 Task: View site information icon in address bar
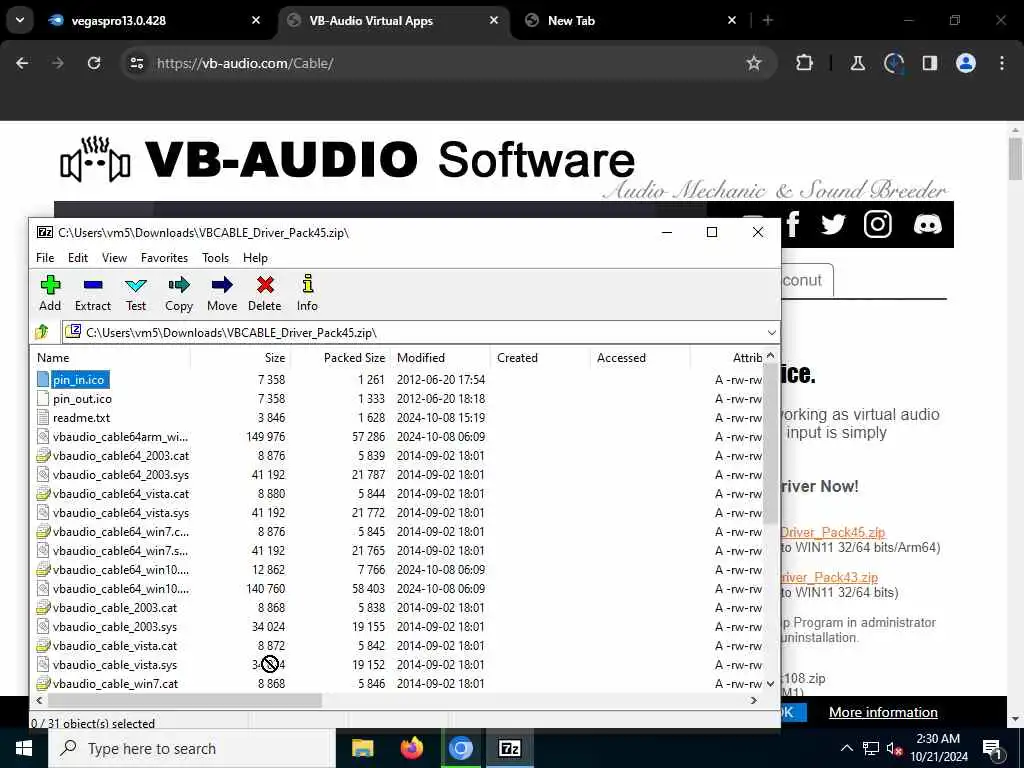pyautogui.click(x=137, y=63)
